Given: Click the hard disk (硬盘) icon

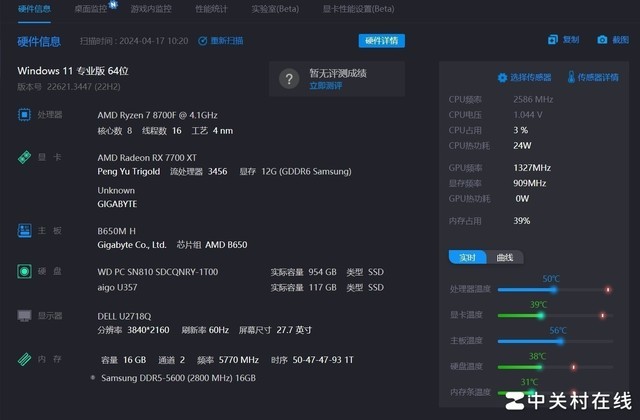Looking at the screenshot, I should (x=25, y=272).
